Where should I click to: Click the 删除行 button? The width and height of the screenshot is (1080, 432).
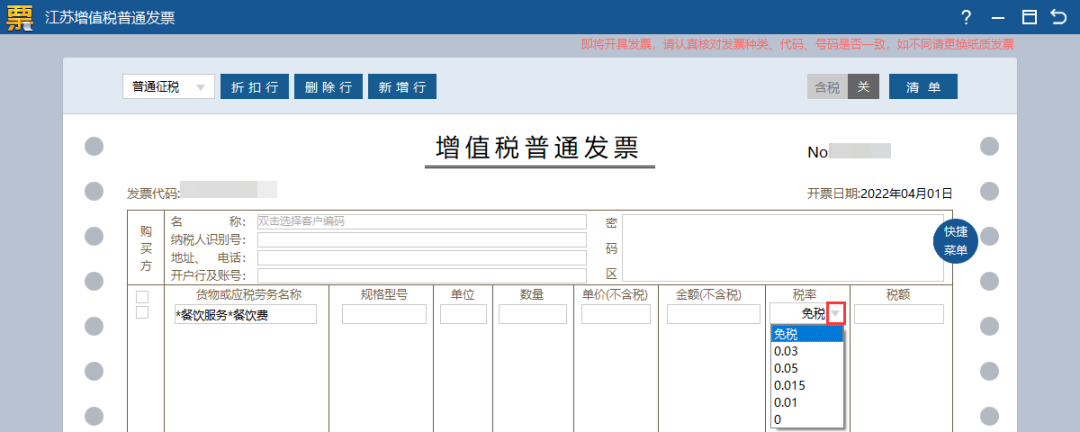(x=328, y=87)
